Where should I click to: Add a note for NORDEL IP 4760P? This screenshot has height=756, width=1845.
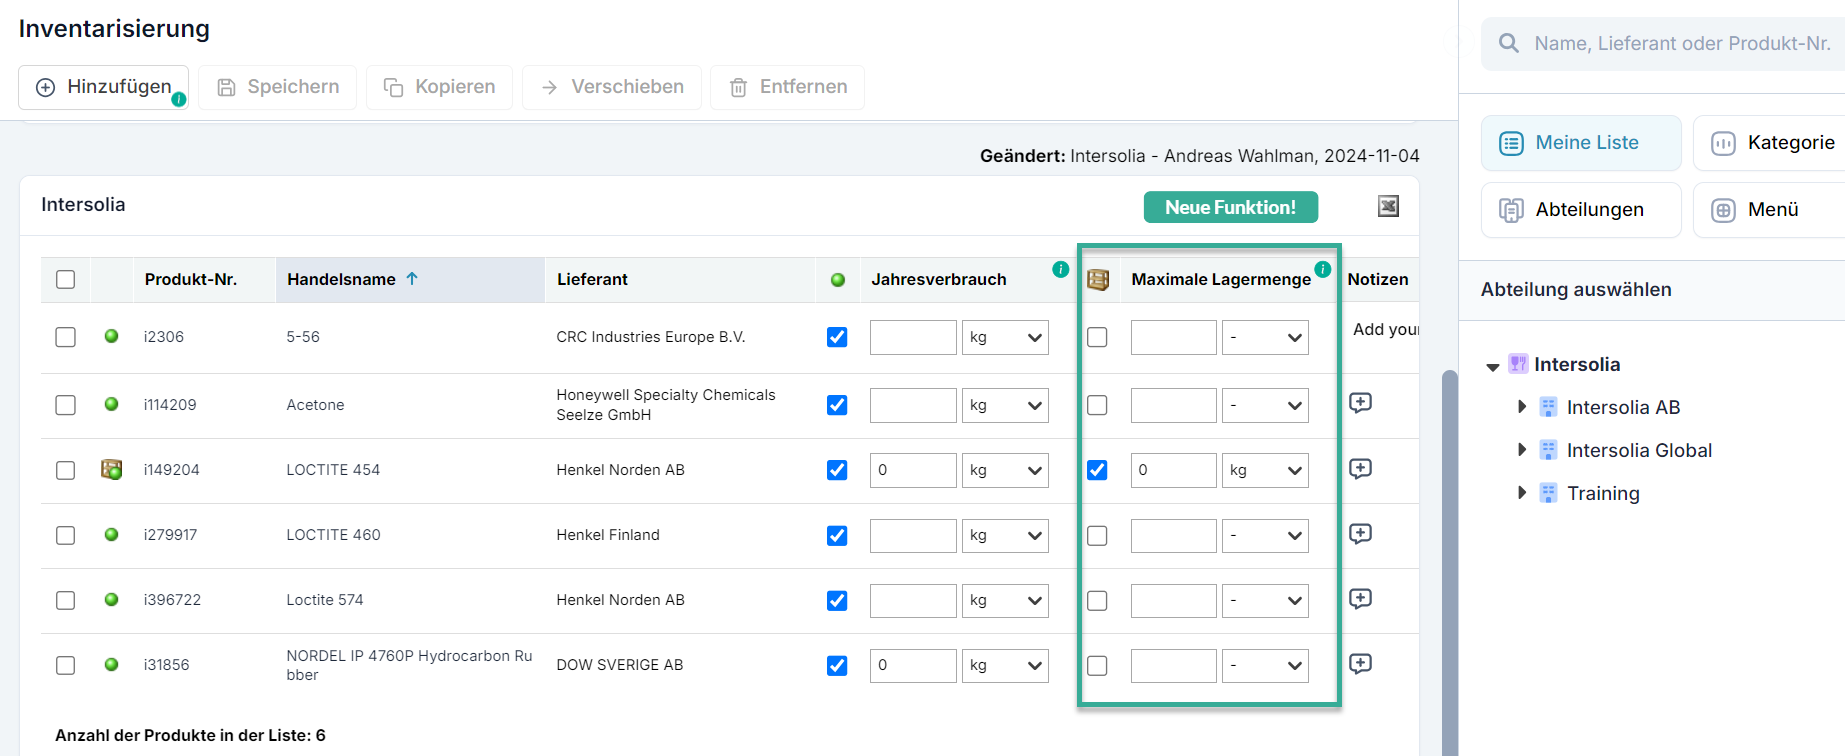[x=1360, y=664]
